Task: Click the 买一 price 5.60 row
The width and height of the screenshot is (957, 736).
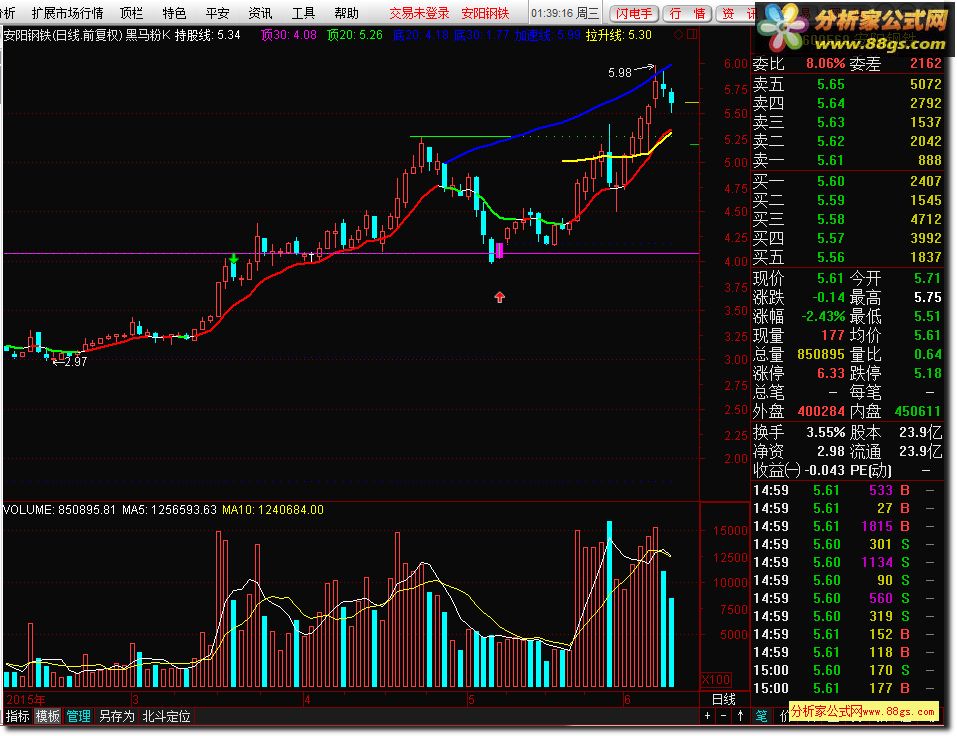Action: tap(847, 181)
